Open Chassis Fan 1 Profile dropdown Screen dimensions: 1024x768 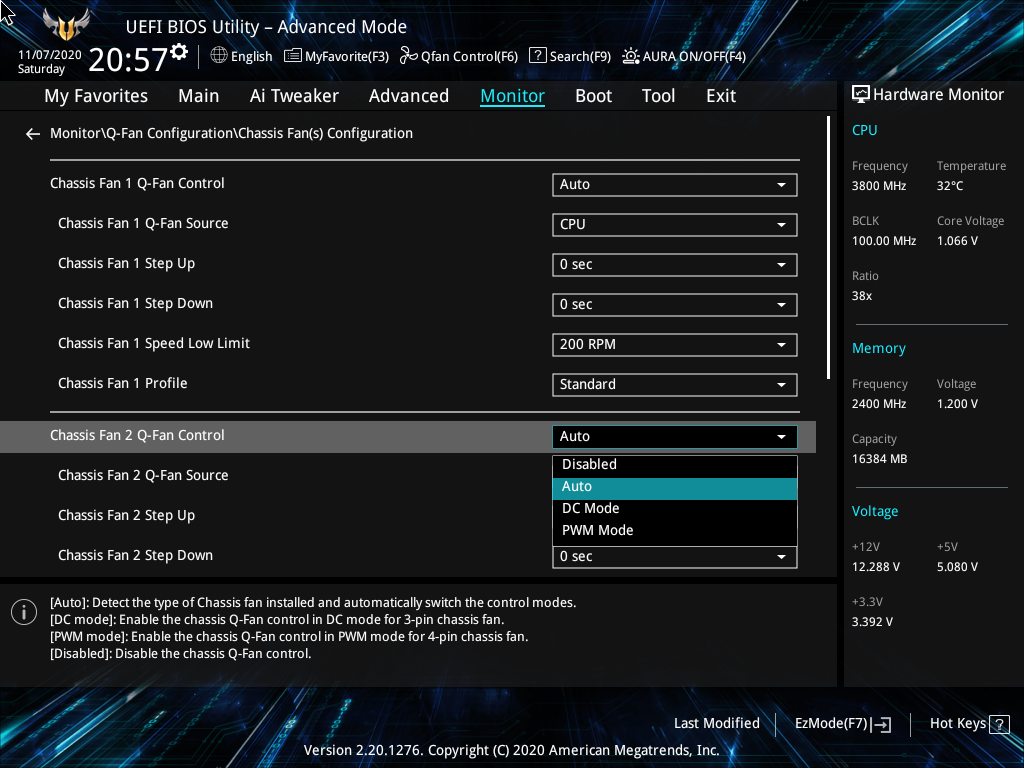click(675, 385)
